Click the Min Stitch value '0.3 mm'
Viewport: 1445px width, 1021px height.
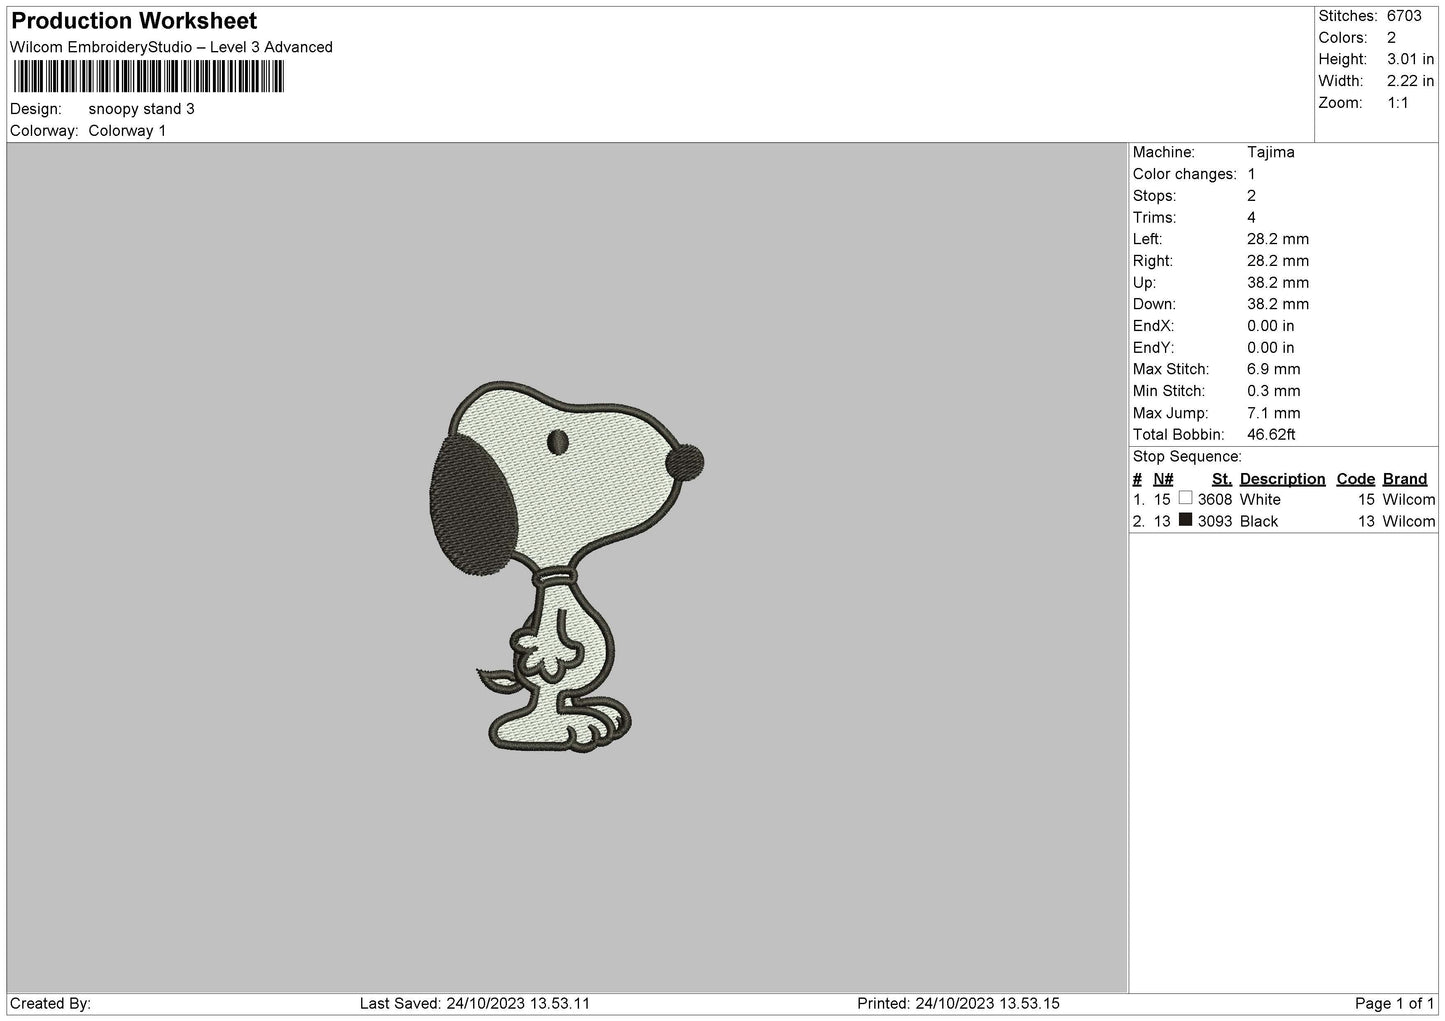tap(1274, 391)
